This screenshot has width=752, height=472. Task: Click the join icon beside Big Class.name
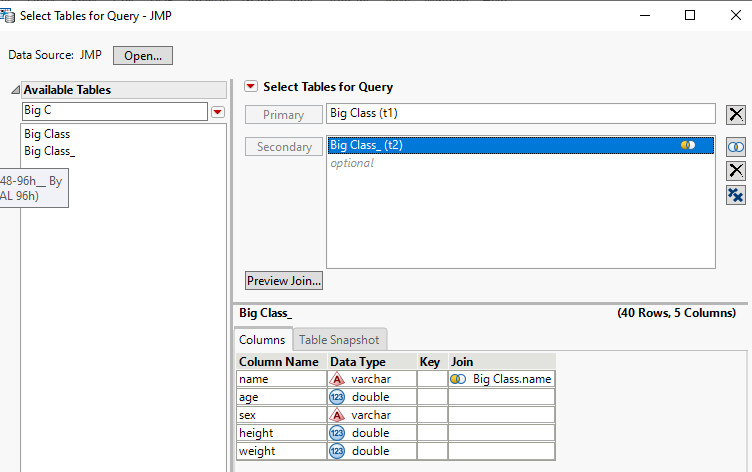[458, 379]
